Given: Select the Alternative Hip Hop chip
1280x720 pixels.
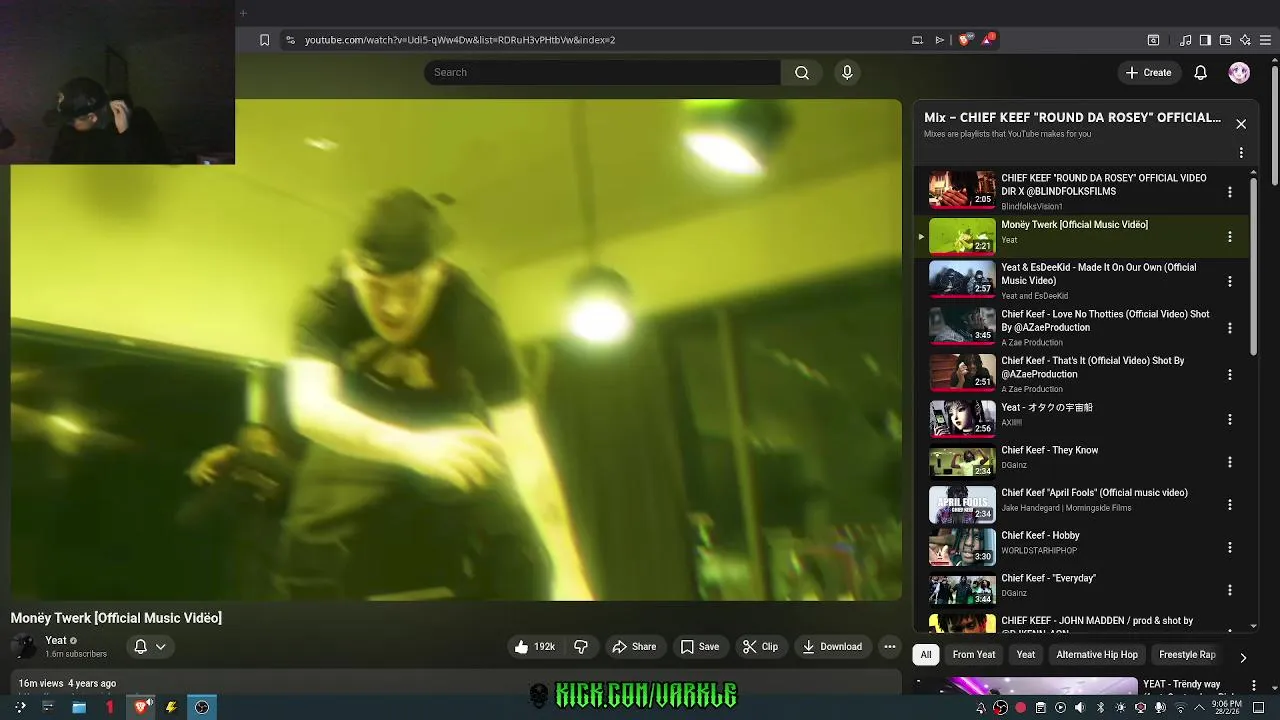Looking at the screenshot, I should (x=1097, y=655).
